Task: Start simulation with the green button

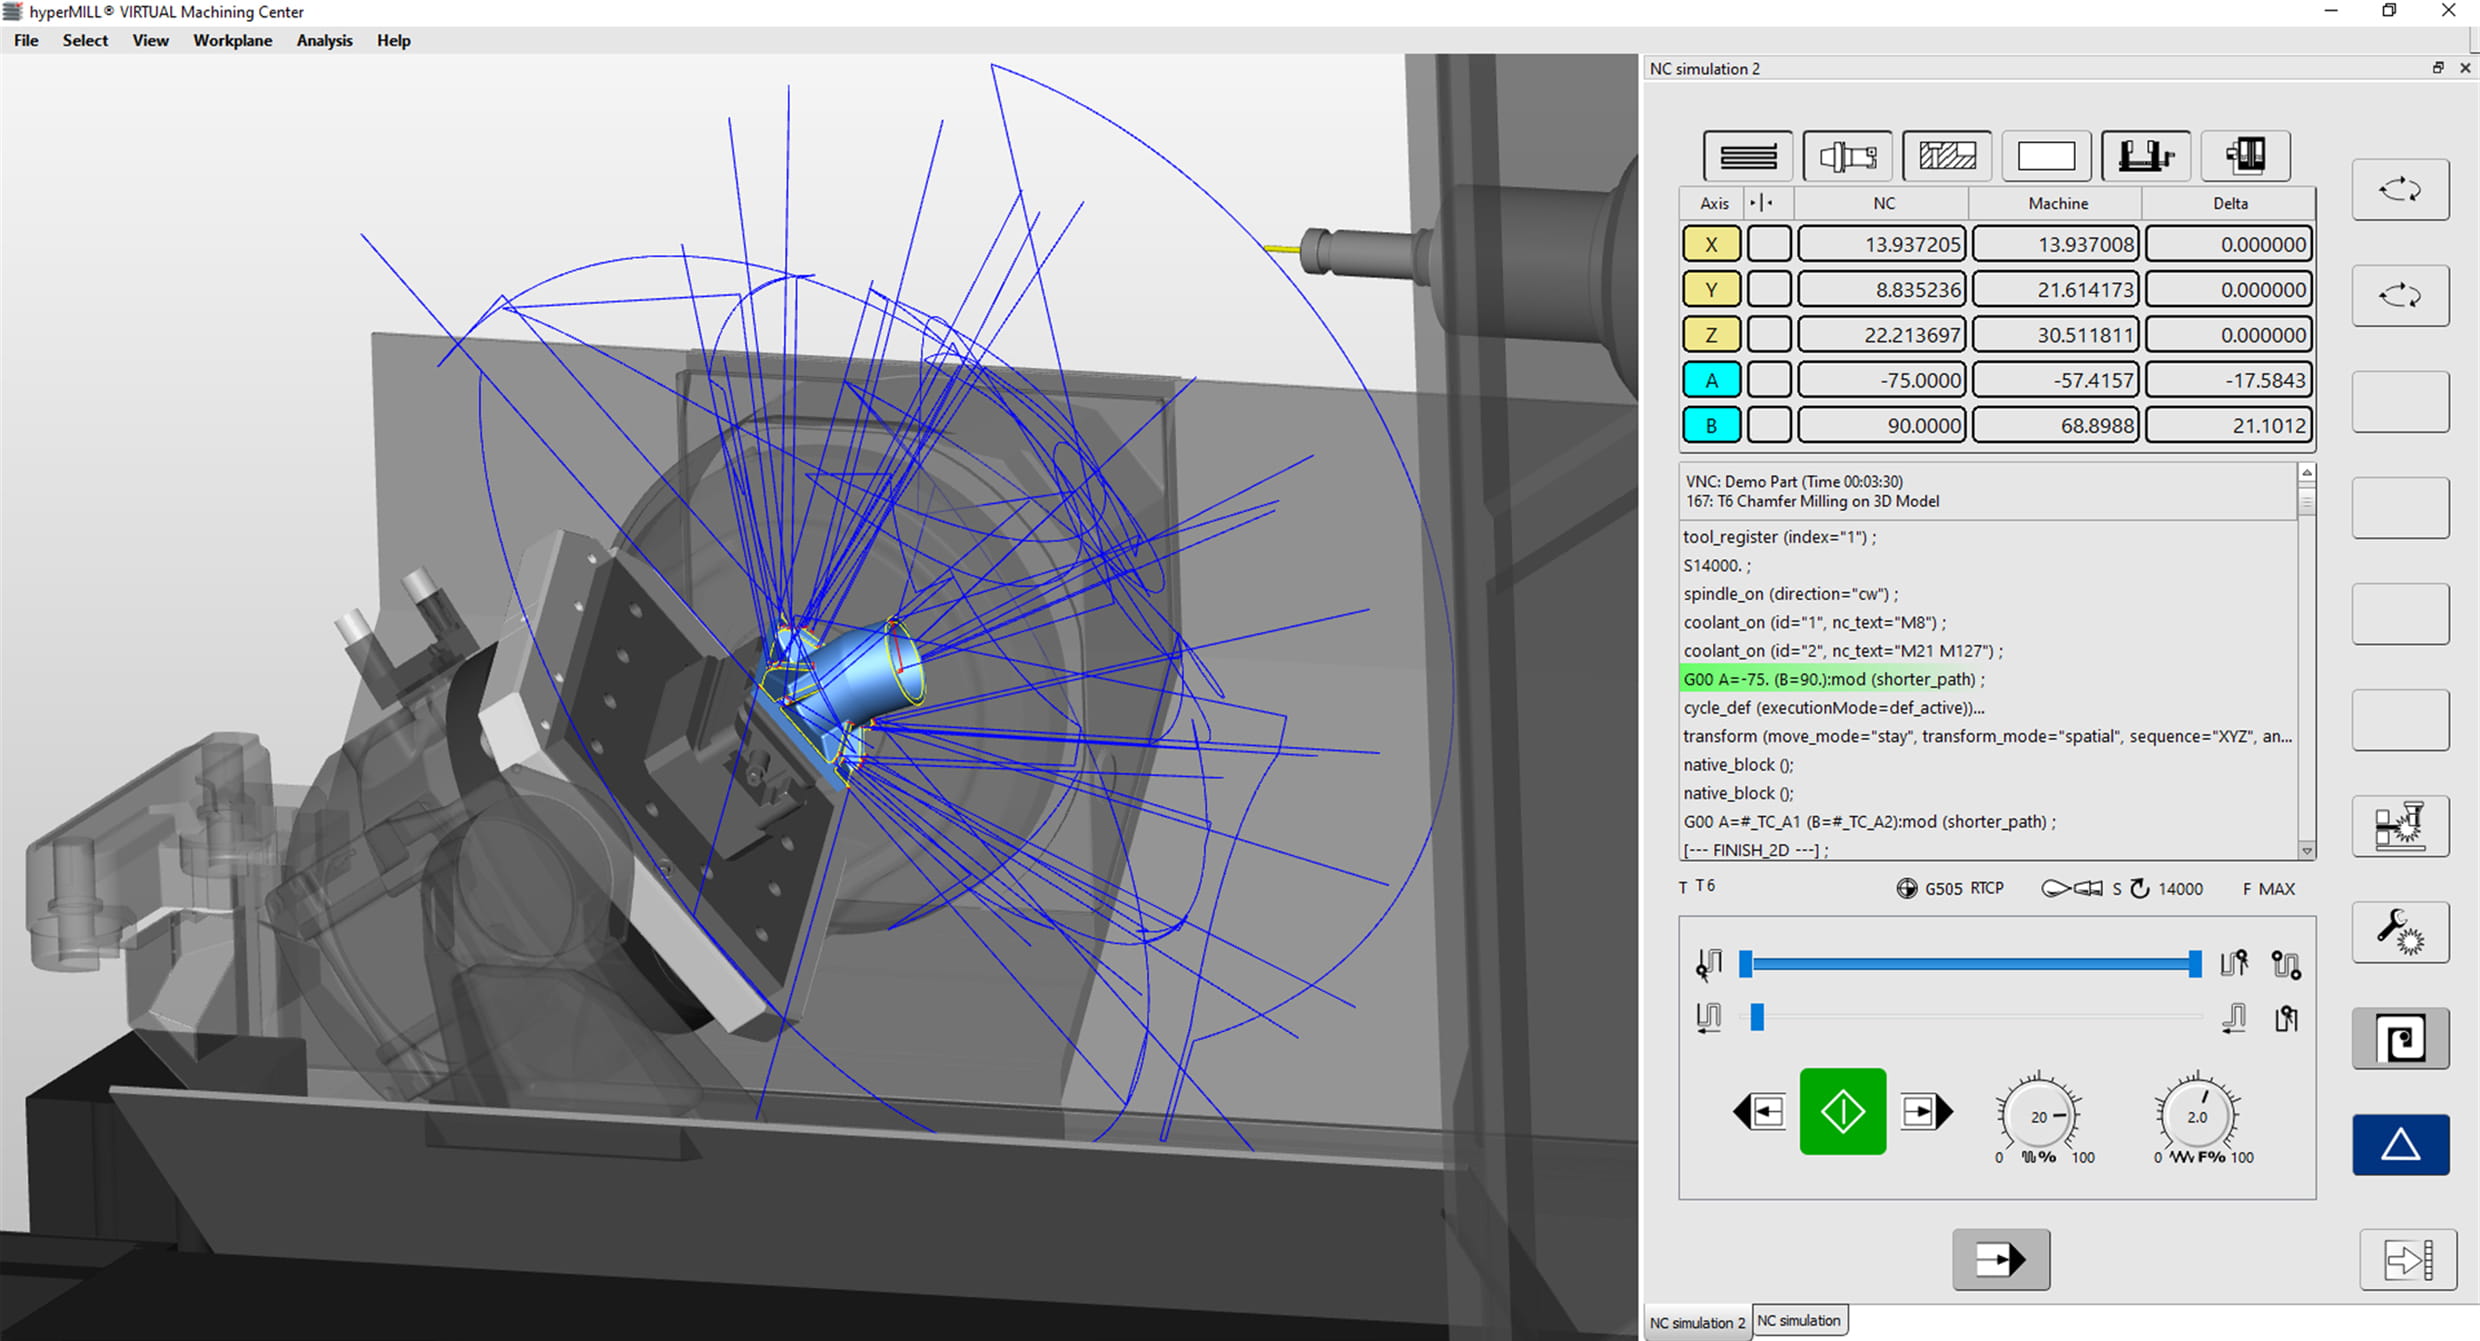Action: tap(1842, 1111)
